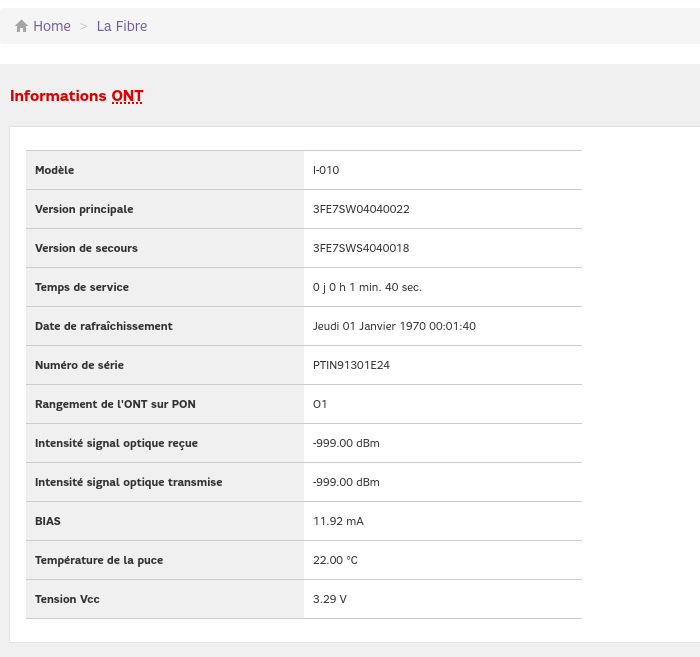
Task: Click the Temps de service value
Action: 367,287
